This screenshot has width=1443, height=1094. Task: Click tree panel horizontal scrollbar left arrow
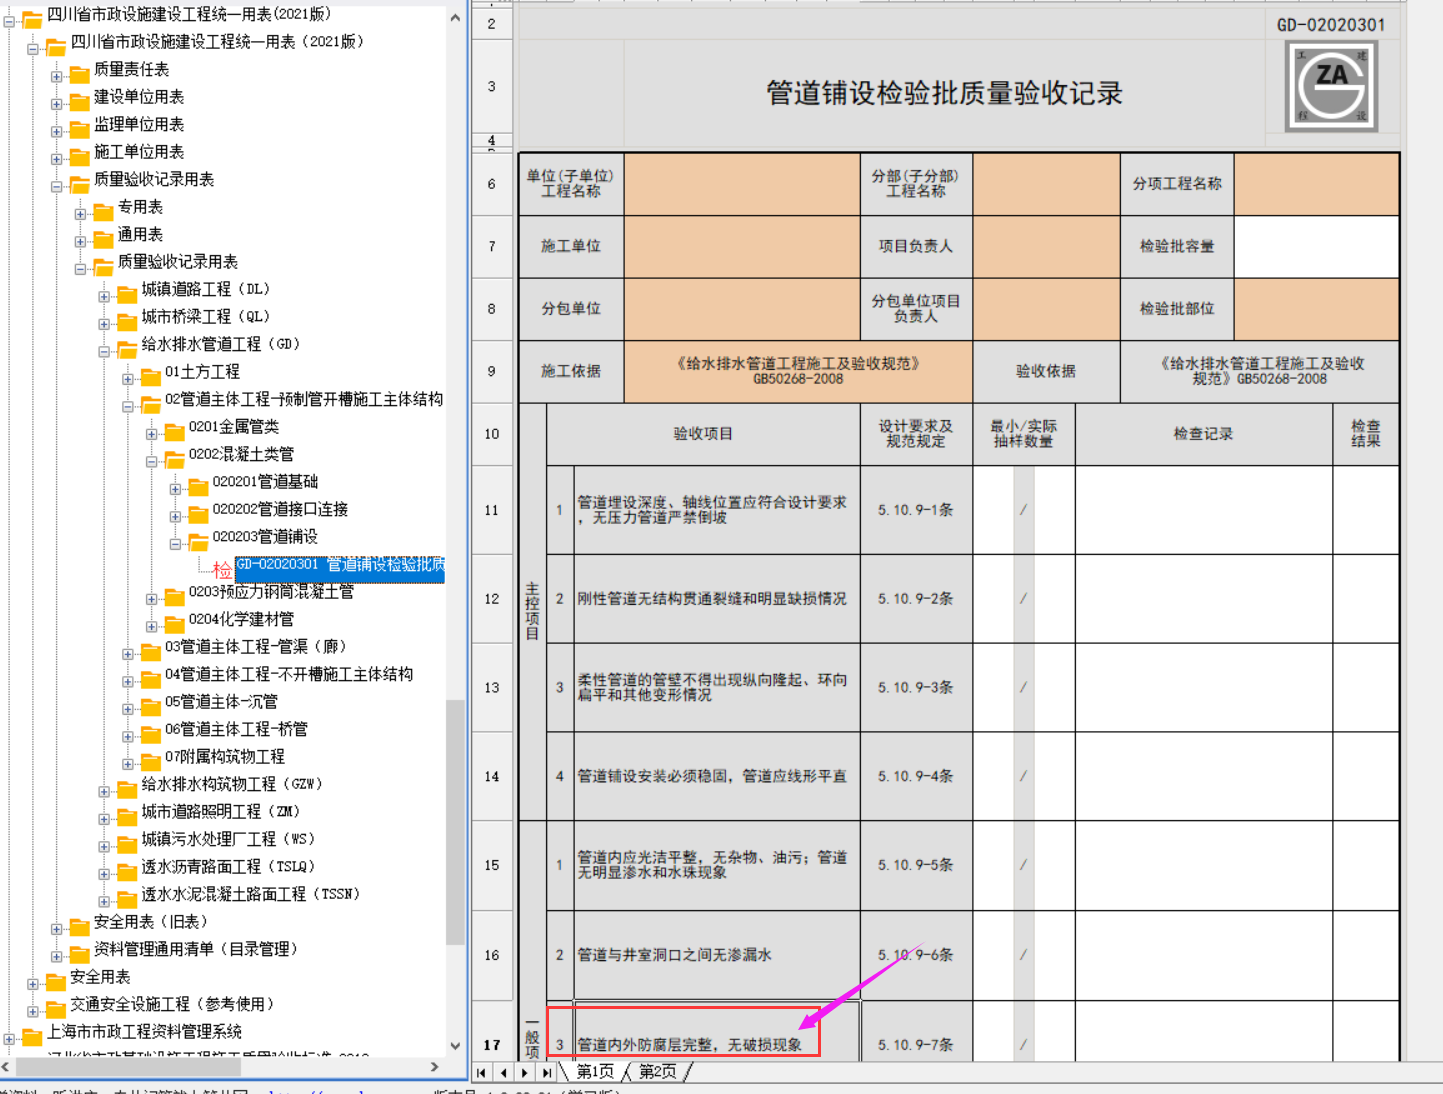[x=7, y=1067]
